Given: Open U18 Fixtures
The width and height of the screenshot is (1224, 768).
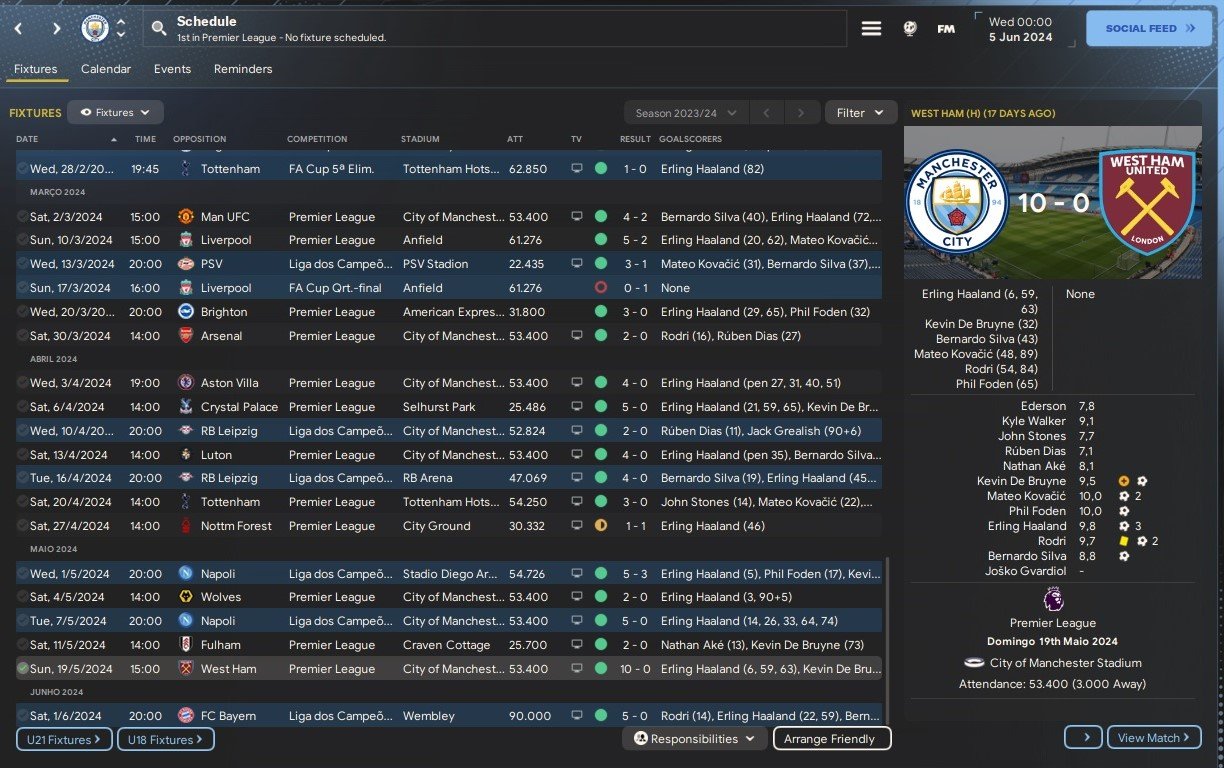Looking at the screenshot, I should (166, 739).
